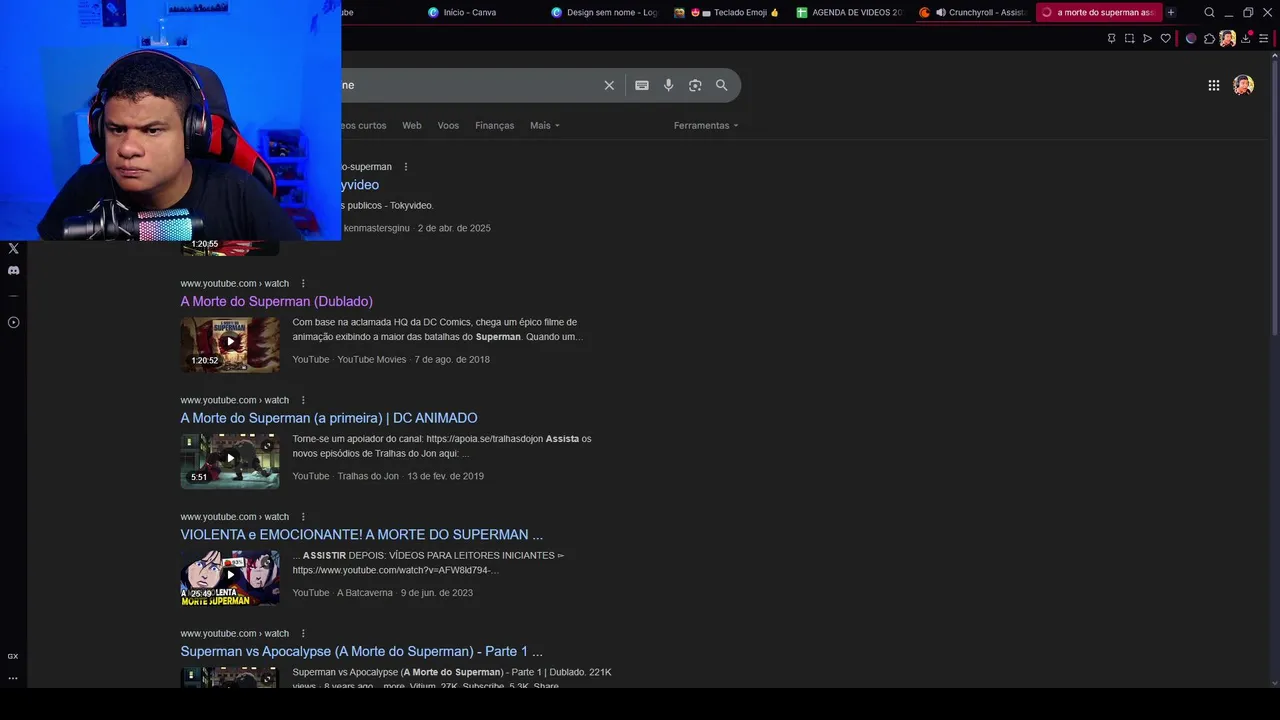
Task: Add page to bookmarks with the heart
Action: point(1165,39)
